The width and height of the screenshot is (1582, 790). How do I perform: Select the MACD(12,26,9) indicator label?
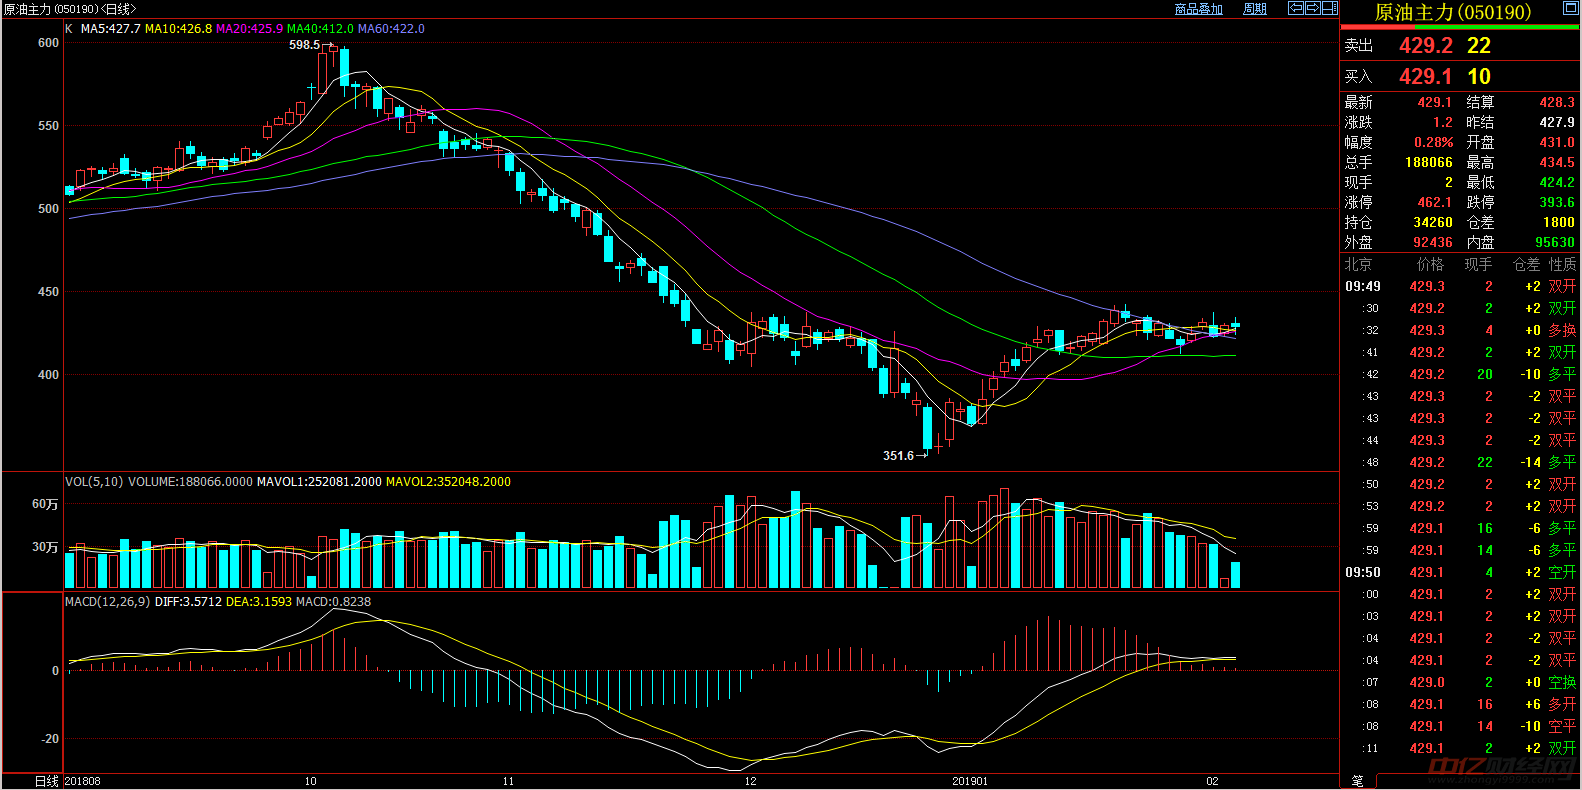[x=107, y=602]
